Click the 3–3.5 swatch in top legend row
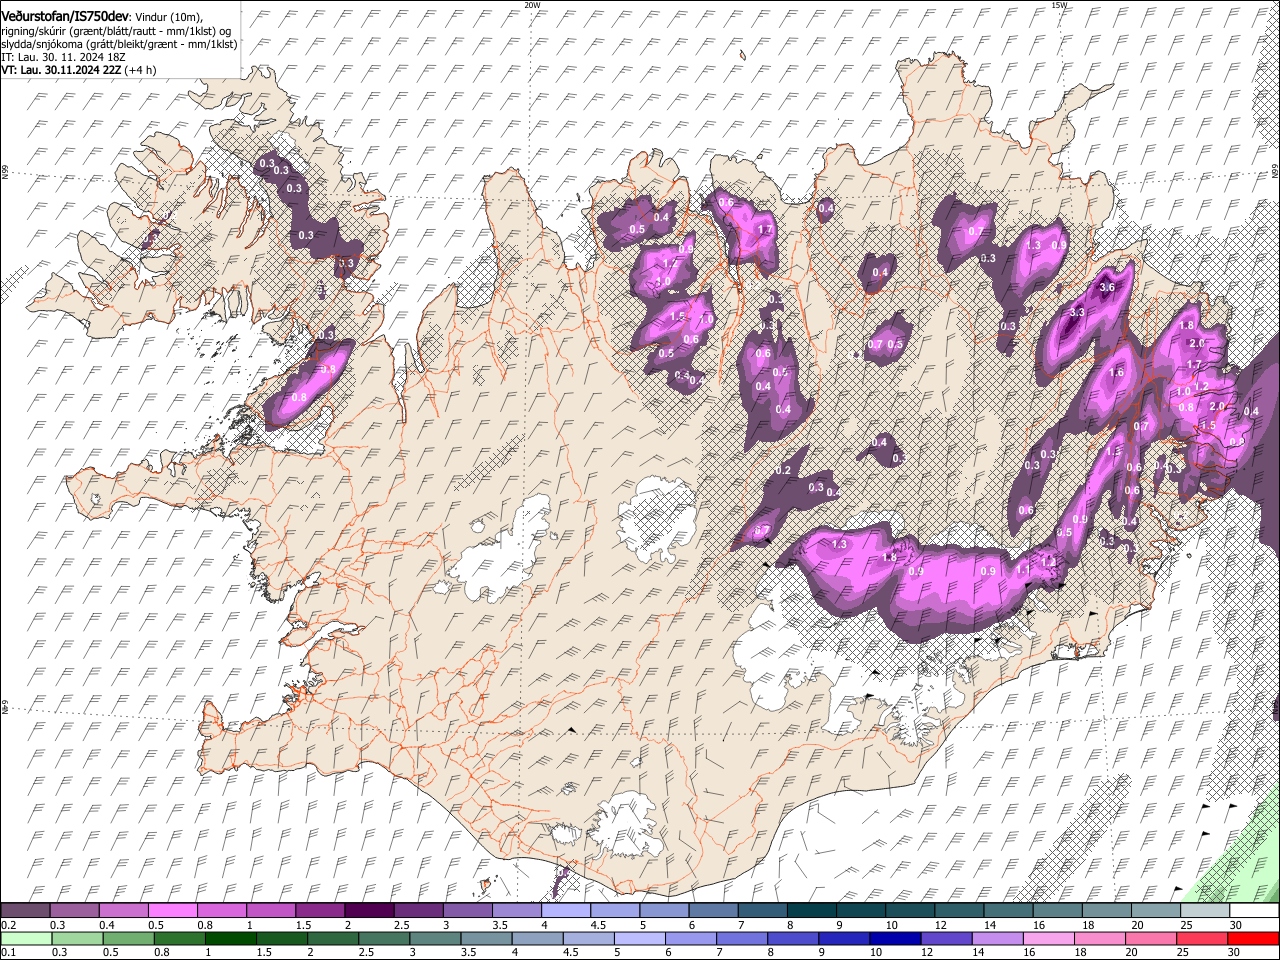Image resolution: width=1280 pixels, height=960 pixels. [x=468, y=911]
